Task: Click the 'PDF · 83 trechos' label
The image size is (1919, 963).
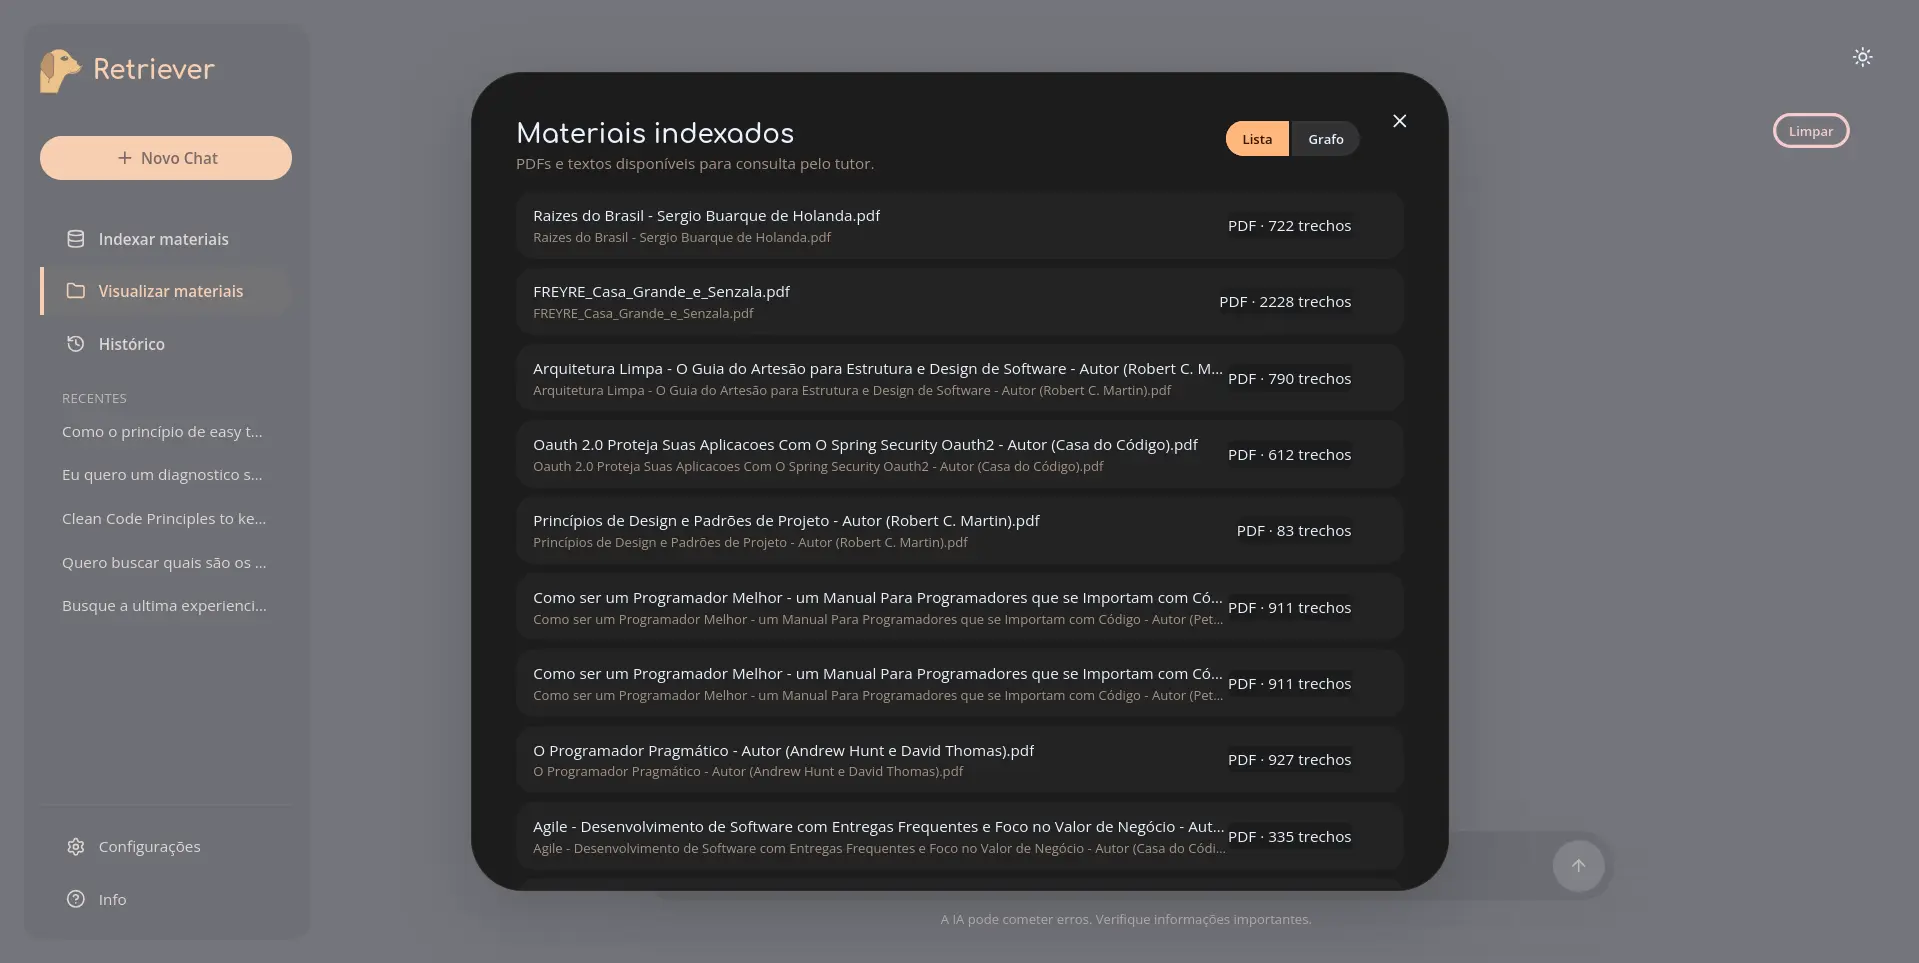Action: (1293, 531)
